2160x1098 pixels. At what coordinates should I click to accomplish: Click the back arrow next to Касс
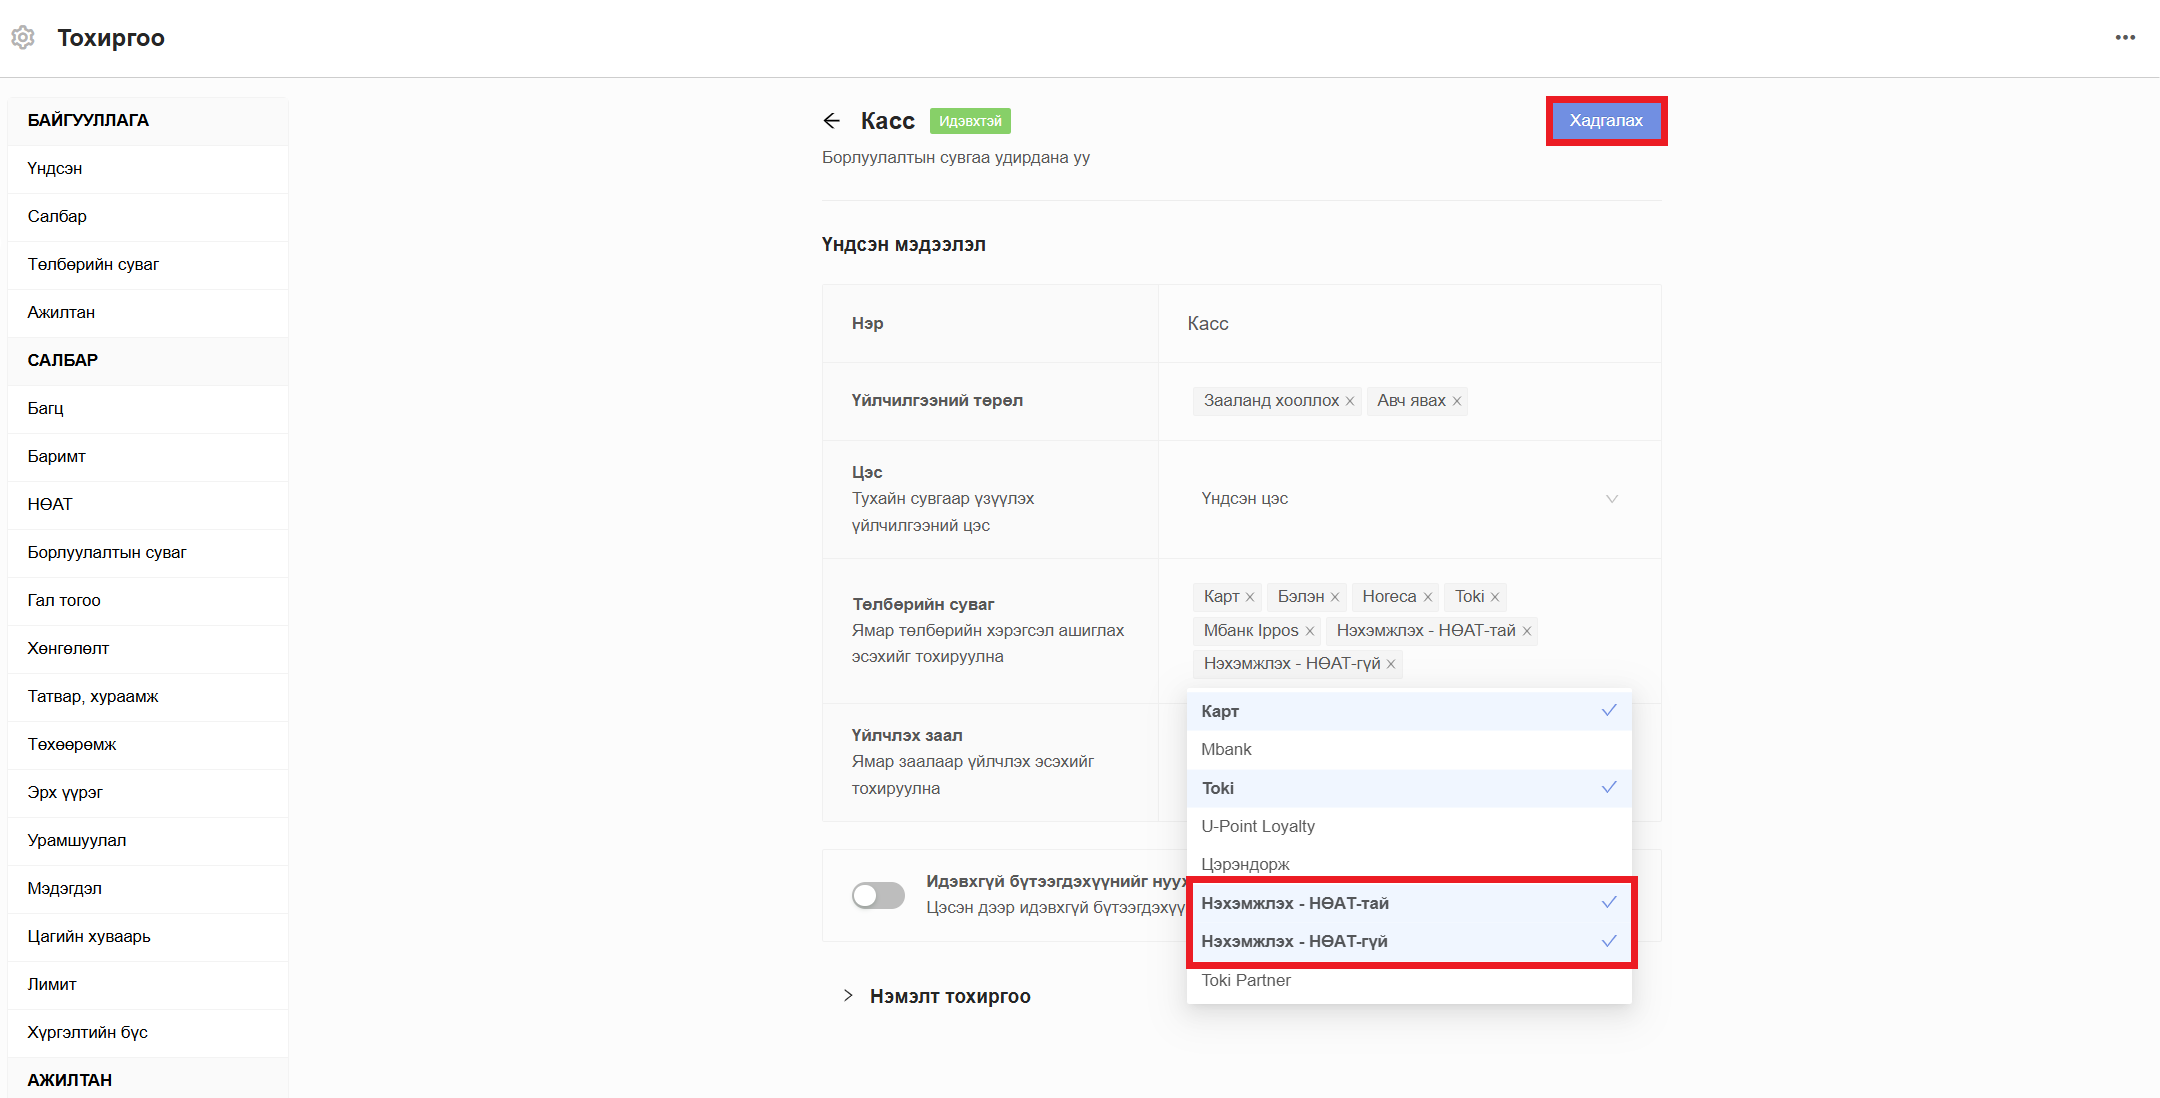point(831,121)
